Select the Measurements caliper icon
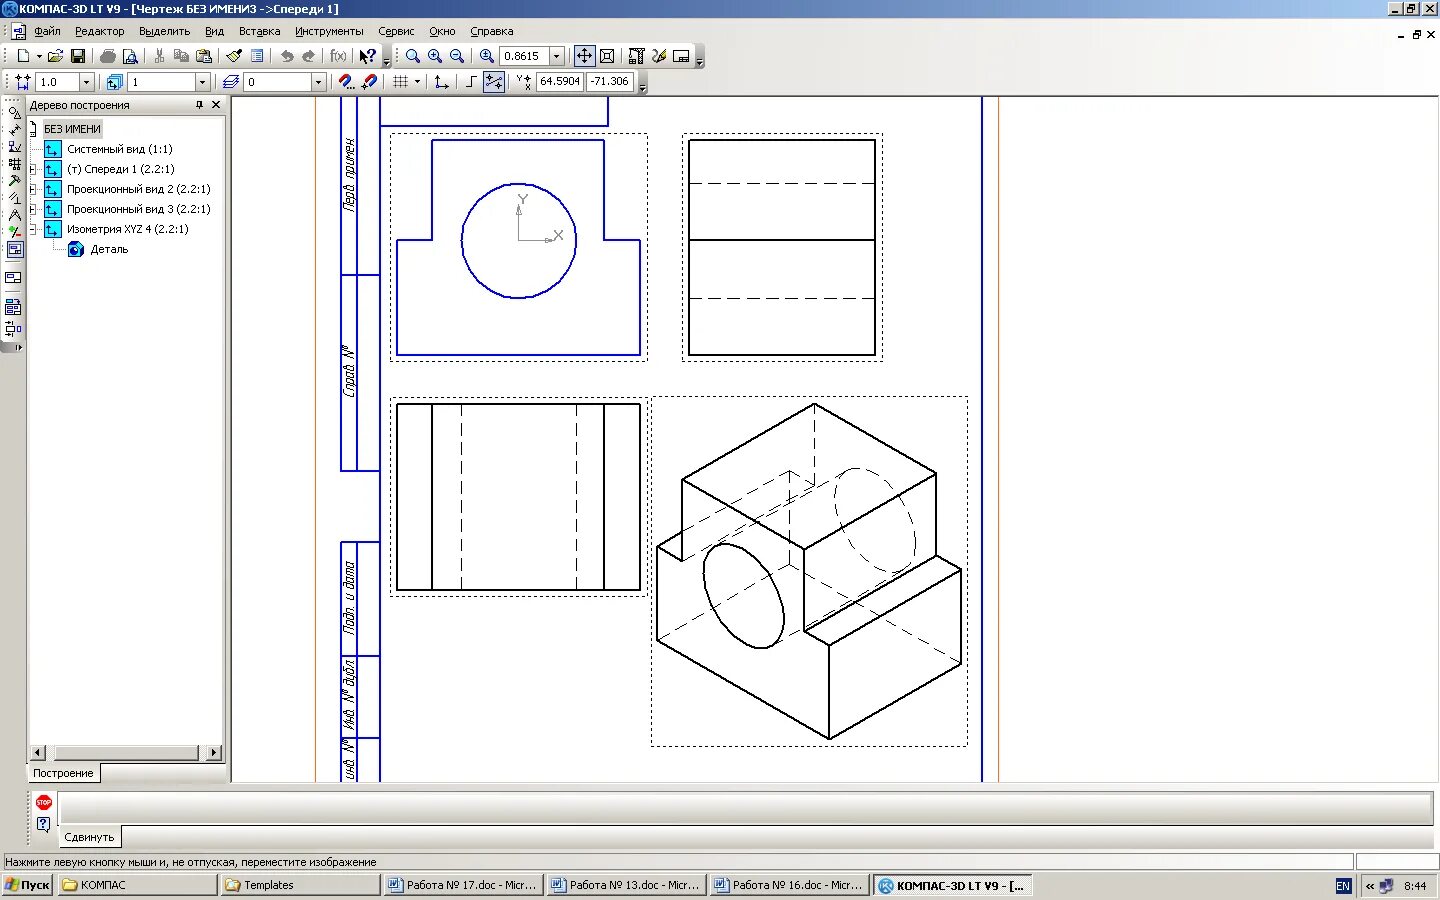Screen dimensions: 1440x900 14,214
